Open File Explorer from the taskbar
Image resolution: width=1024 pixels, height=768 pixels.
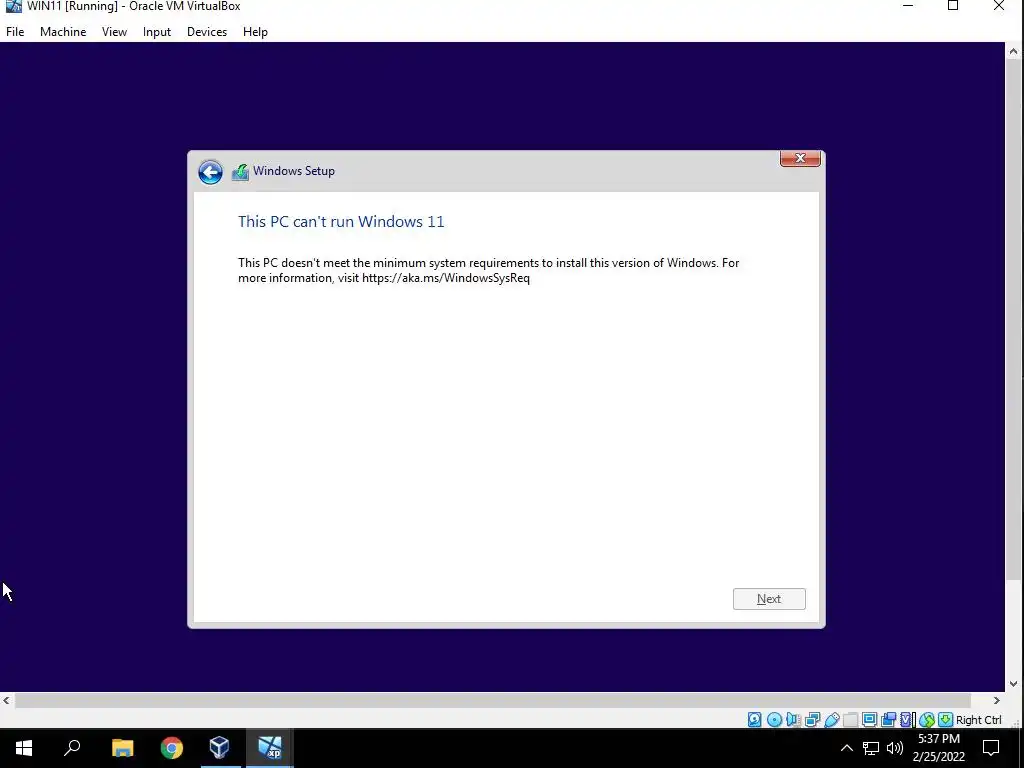pos(123,748)
